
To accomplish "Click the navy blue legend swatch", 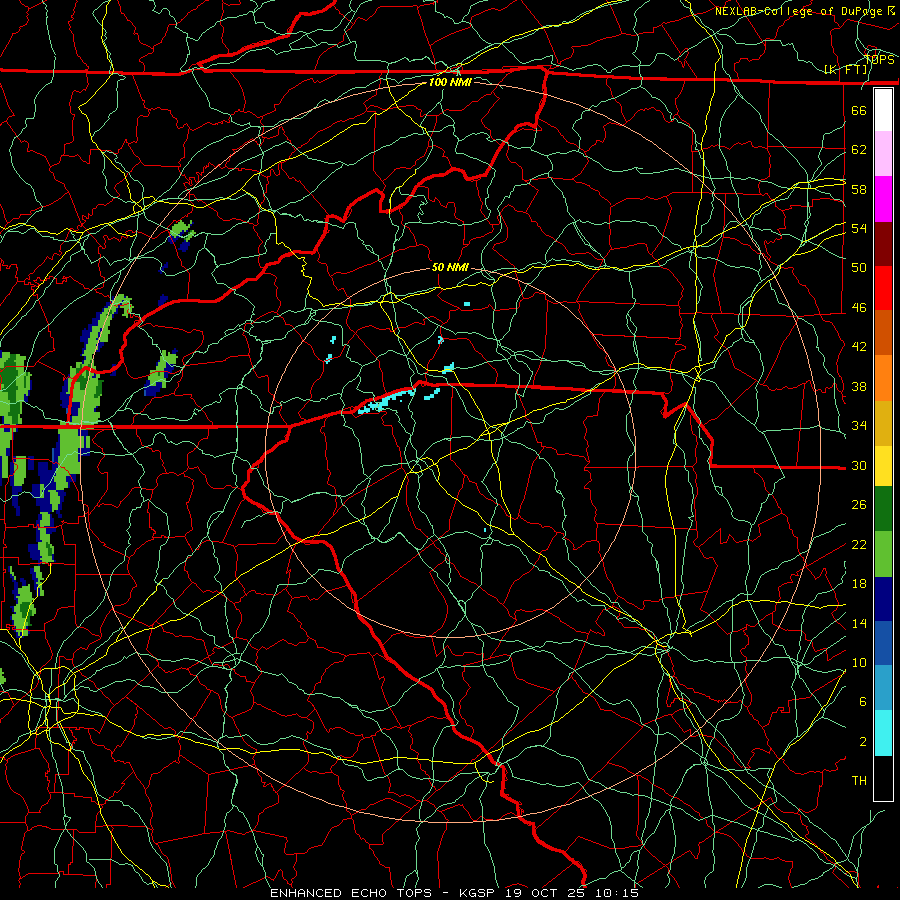I will pos(883,599).
